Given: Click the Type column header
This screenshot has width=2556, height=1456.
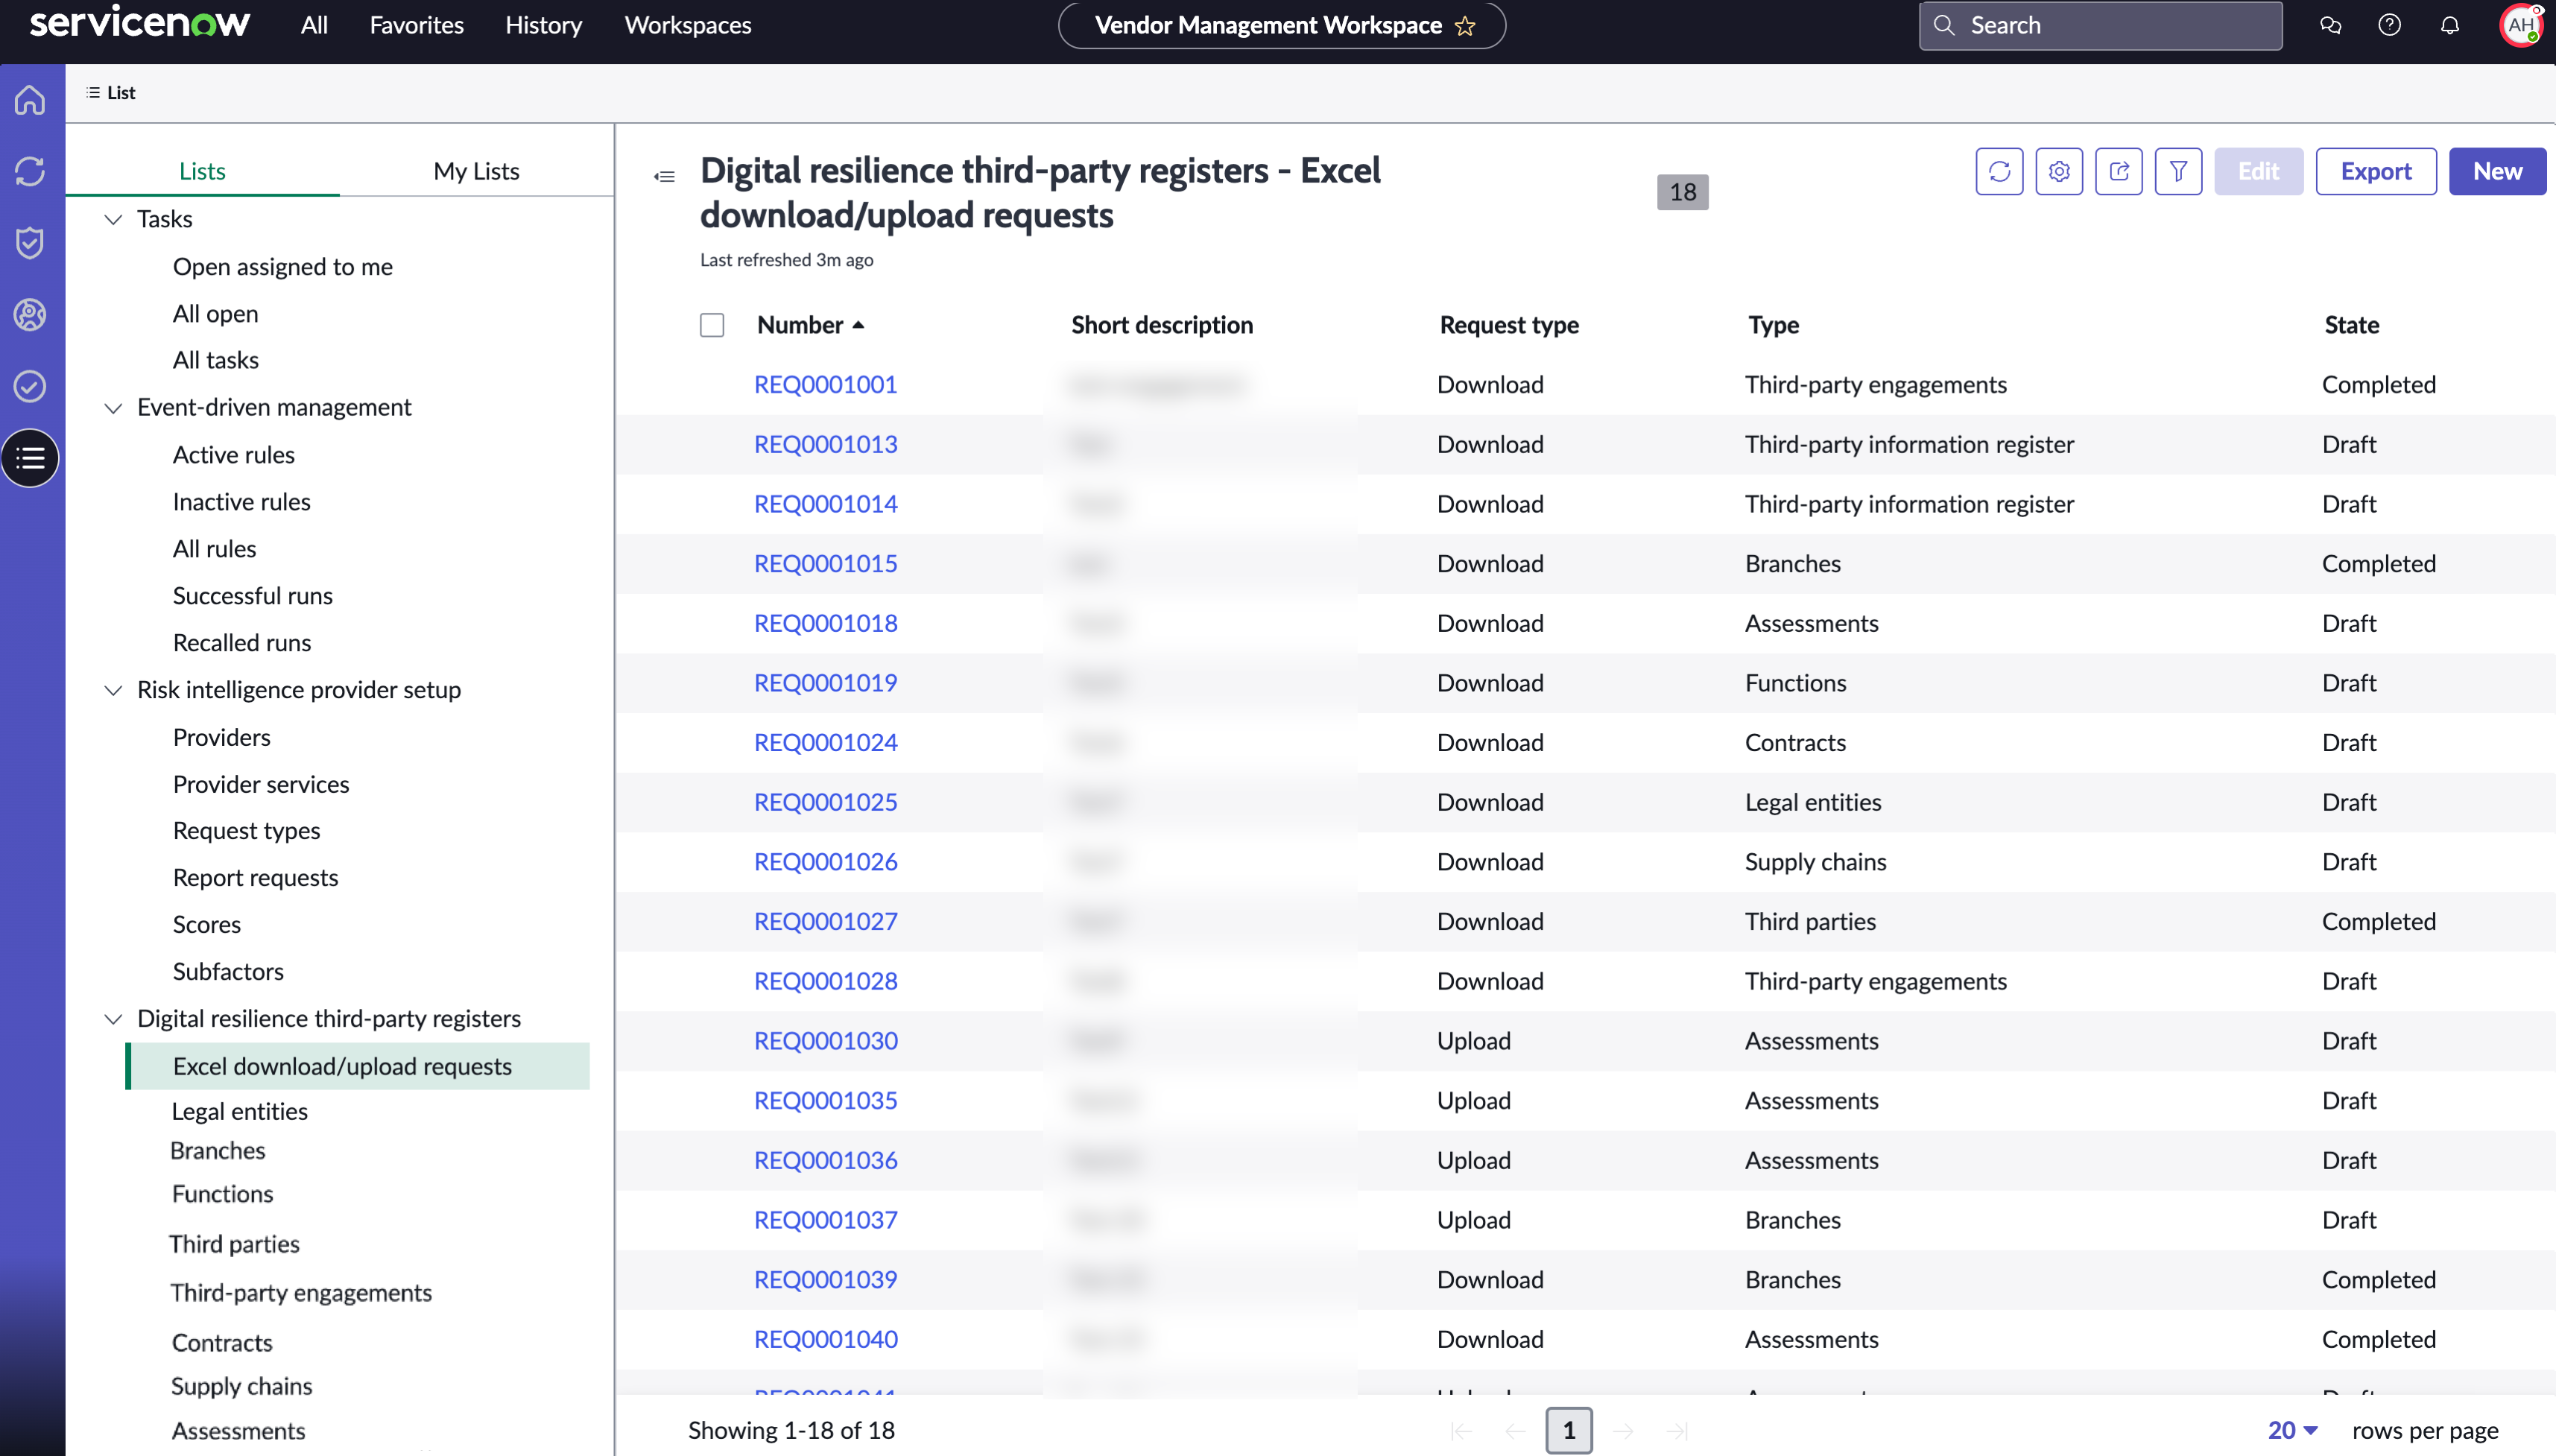Looking at the screenshot, I should [1773, 325].
